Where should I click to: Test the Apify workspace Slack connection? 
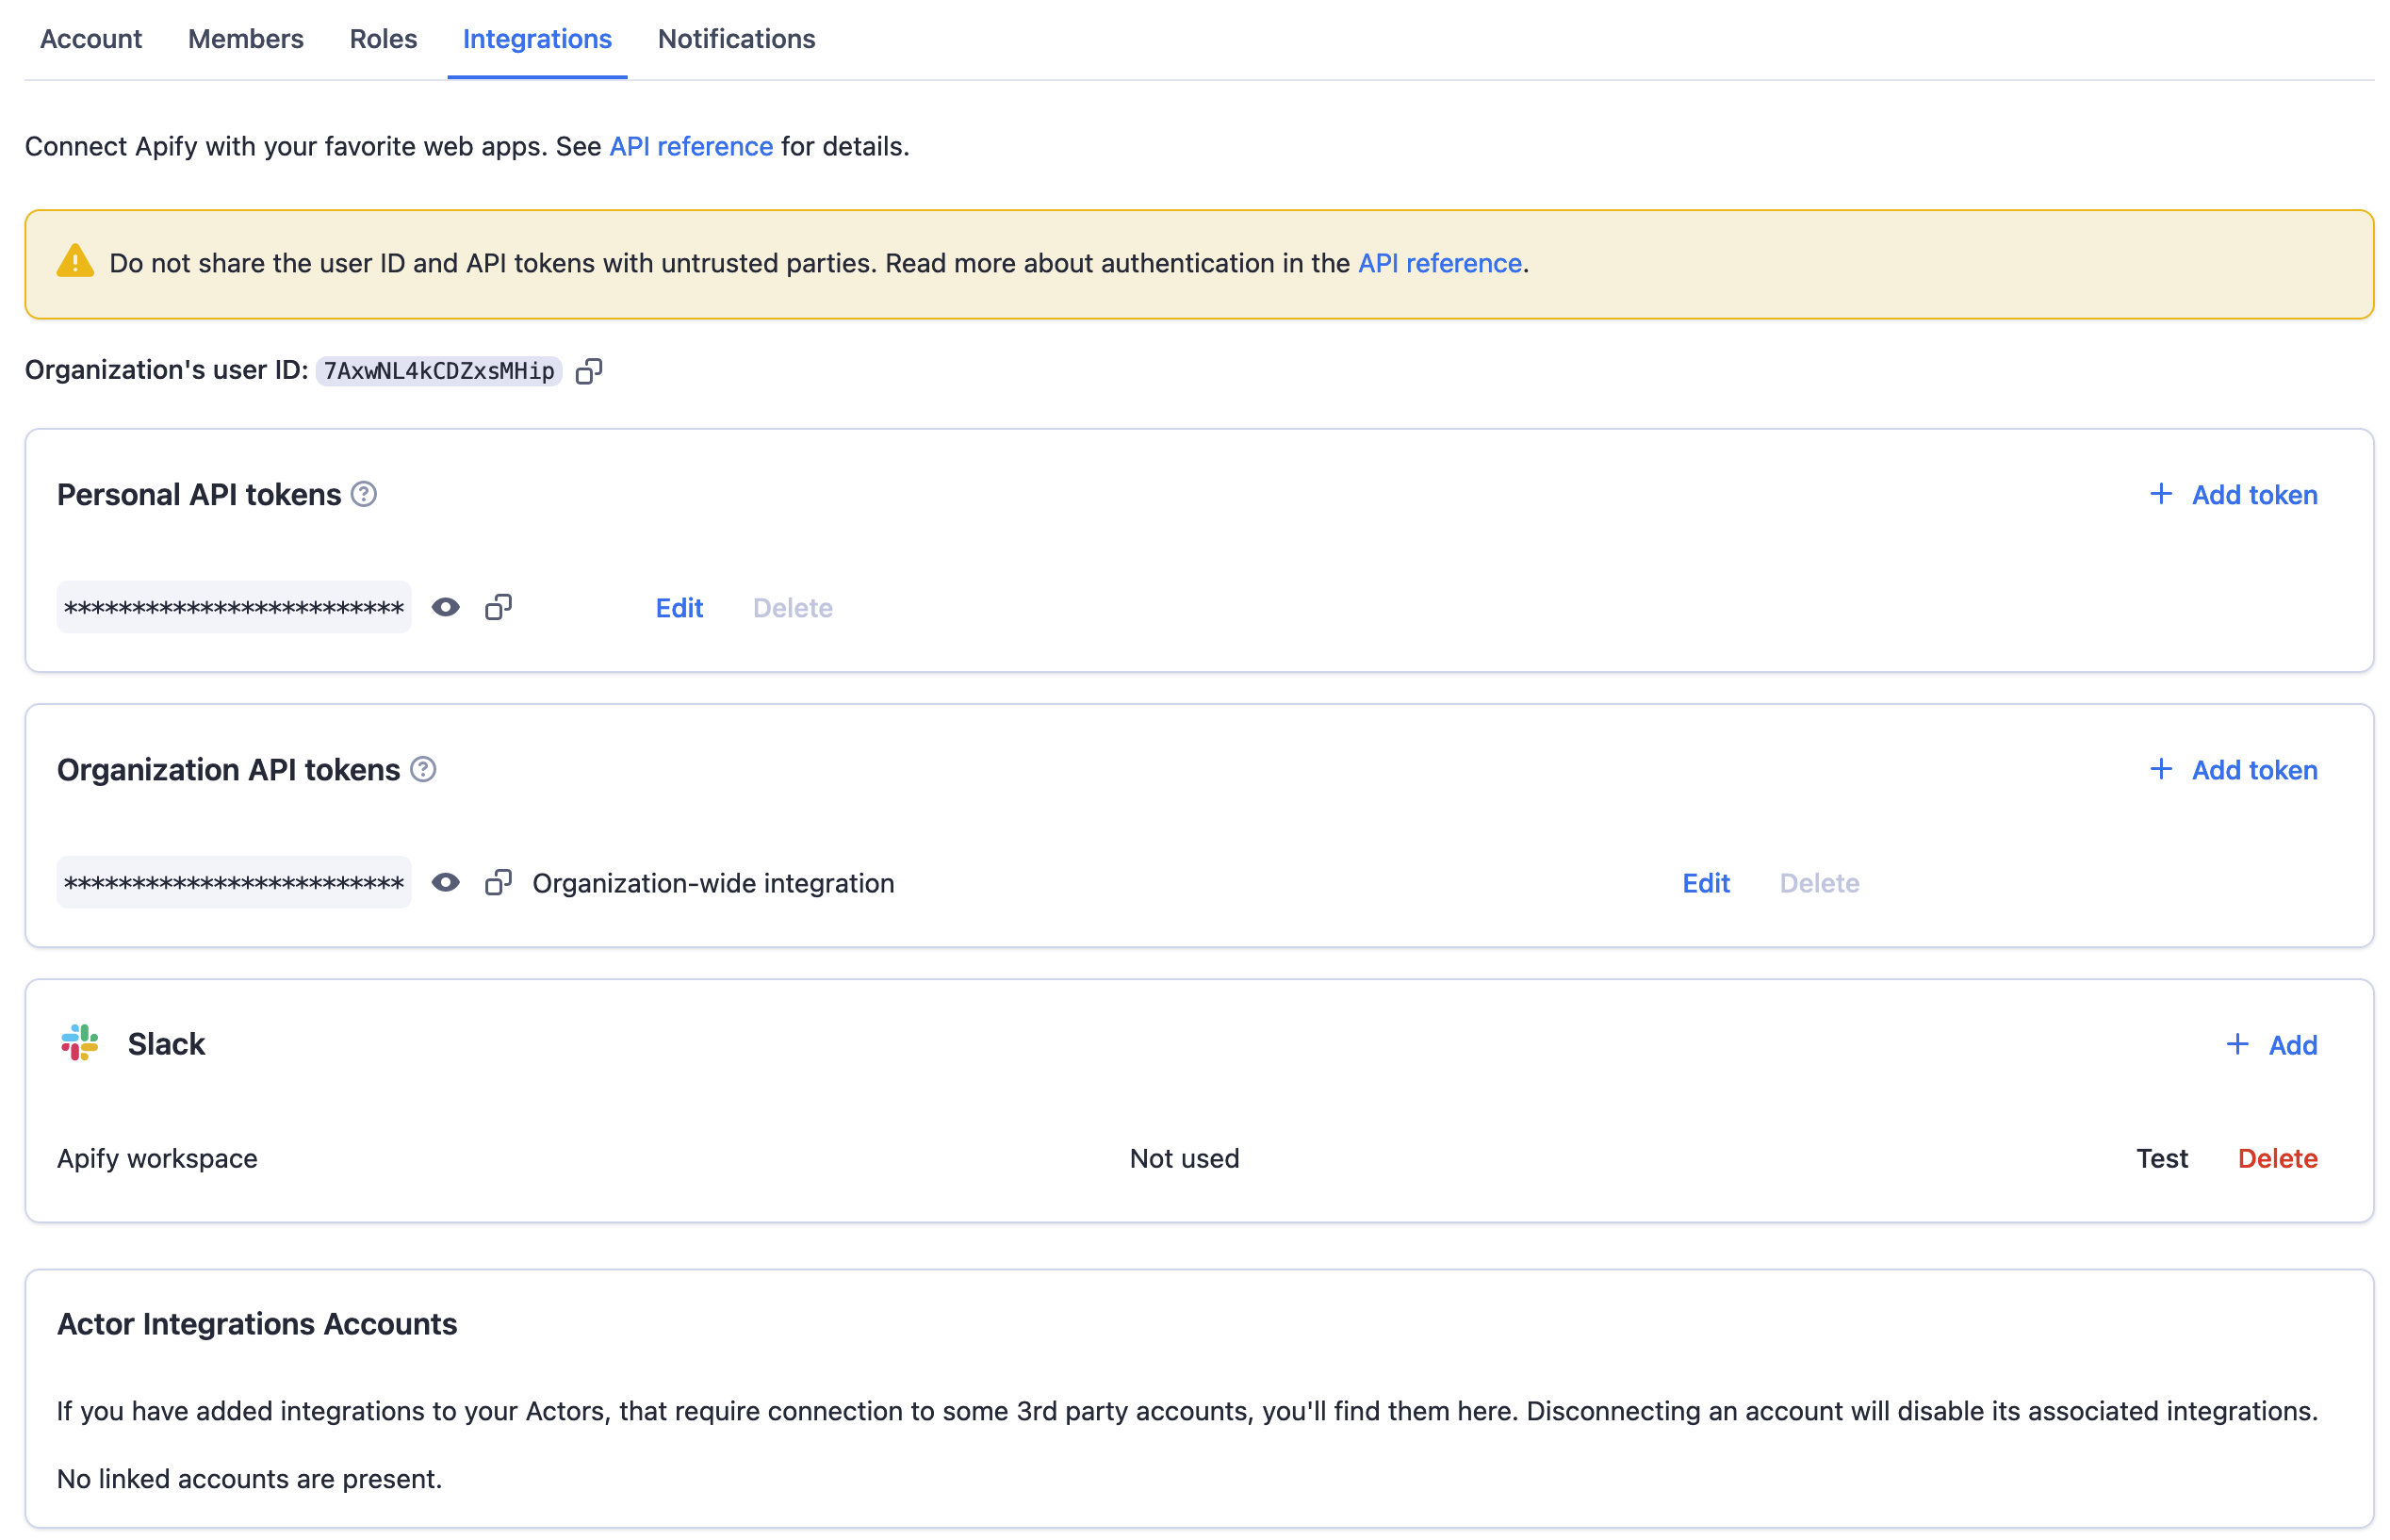tap(2161, 1157)
